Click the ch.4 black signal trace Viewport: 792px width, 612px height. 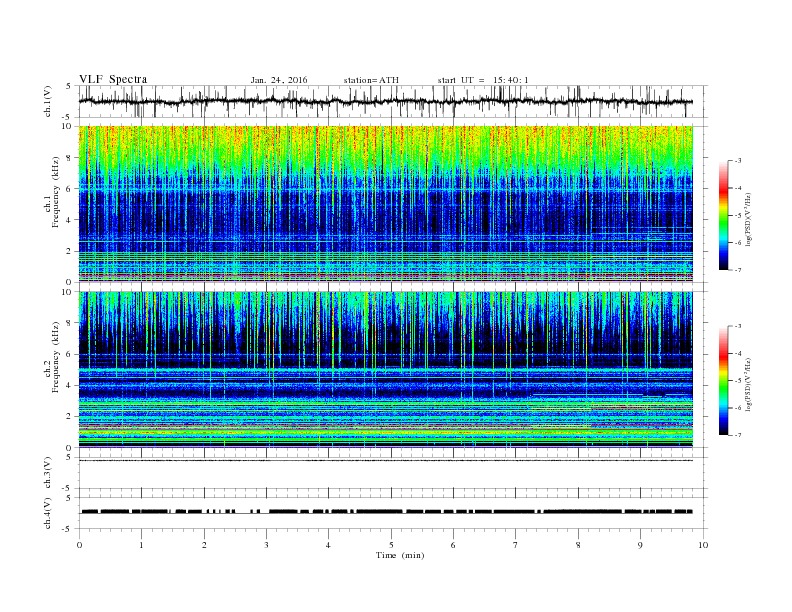point(387,512)
